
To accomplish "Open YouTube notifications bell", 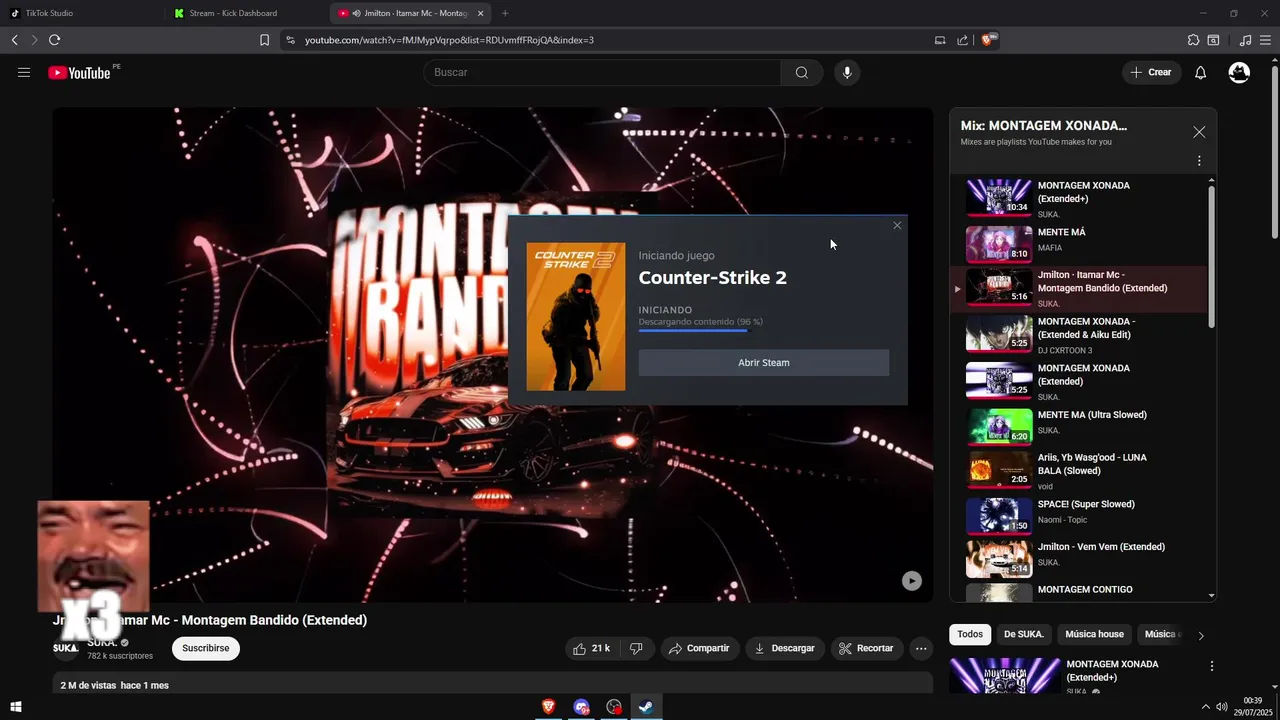I will click(x=1201, y=72).
